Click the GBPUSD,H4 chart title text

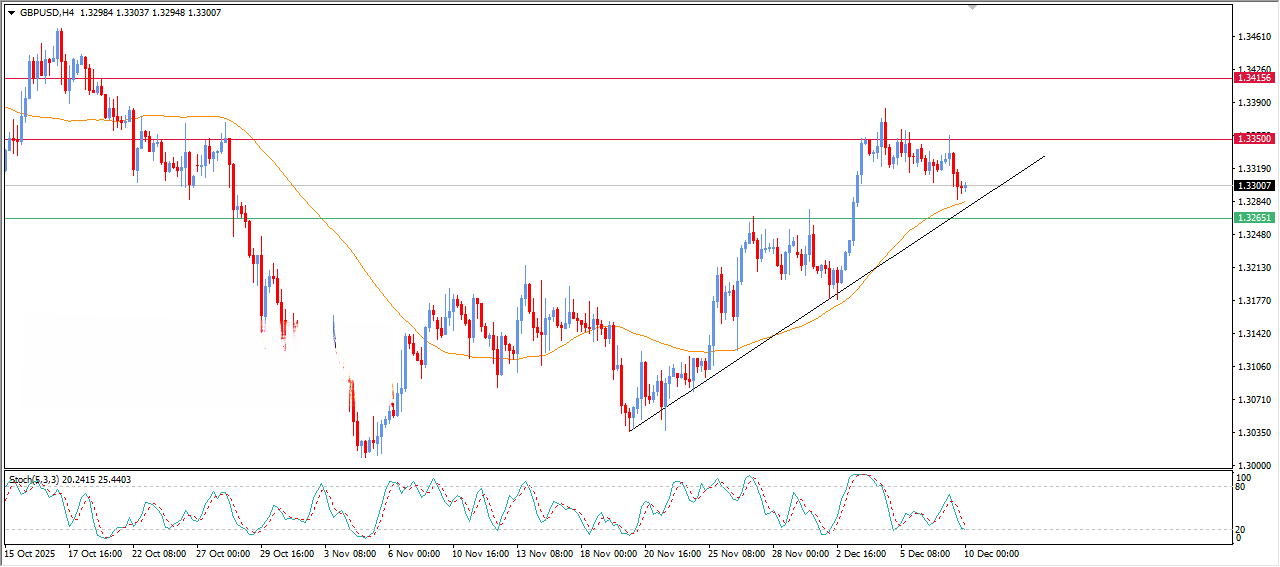click(46, 13)
